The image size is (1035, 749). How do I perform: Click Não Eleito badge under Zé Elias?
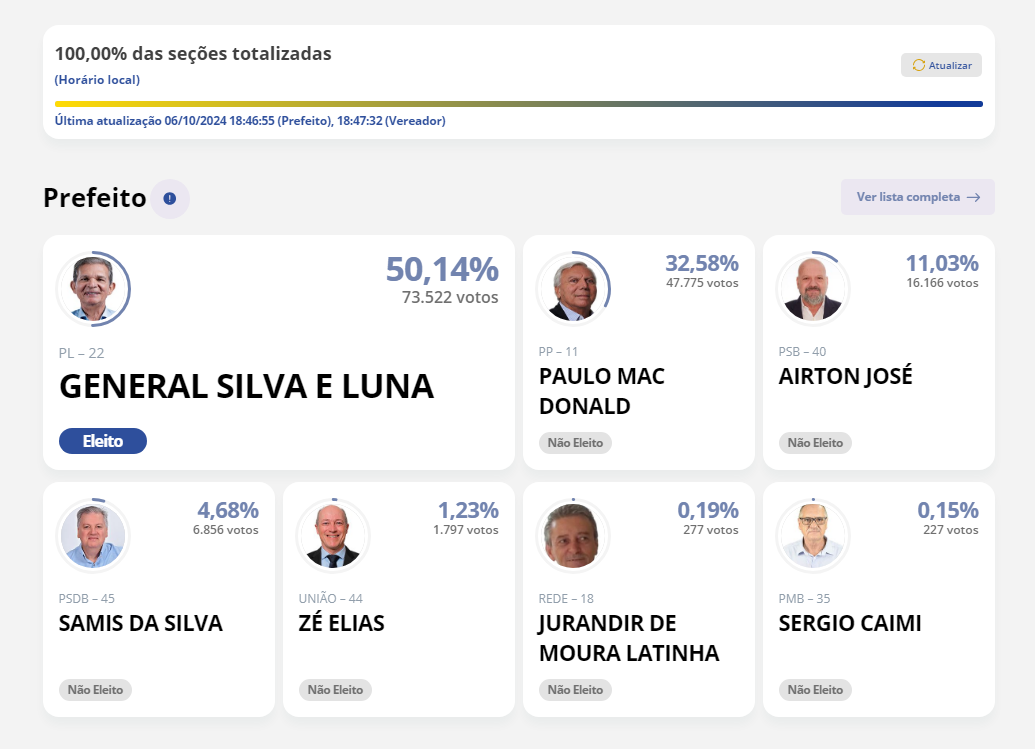(x=335, y=690)
